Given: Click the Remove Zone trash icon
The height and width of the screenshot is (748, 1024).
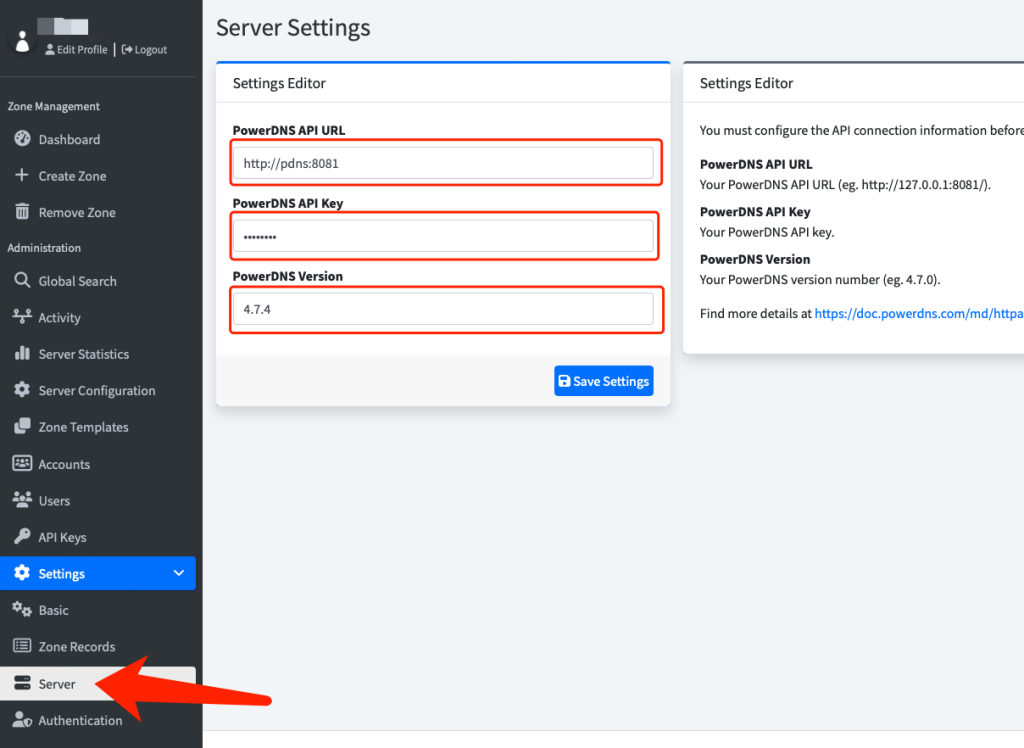Looking at the screenshot, I should (22, 212).
